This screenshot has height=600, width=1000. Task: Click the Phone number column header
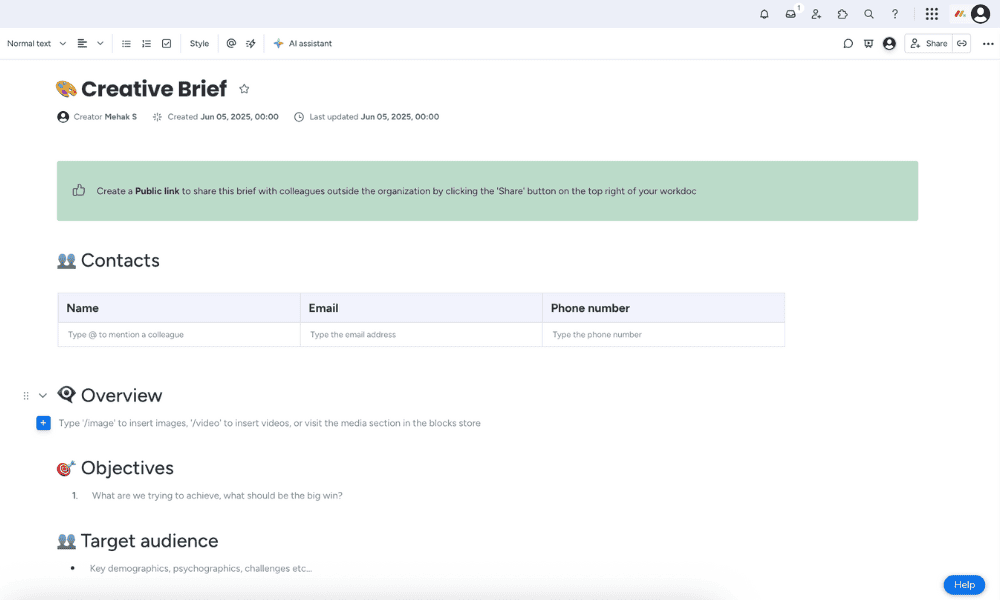(x=663, y=308)
